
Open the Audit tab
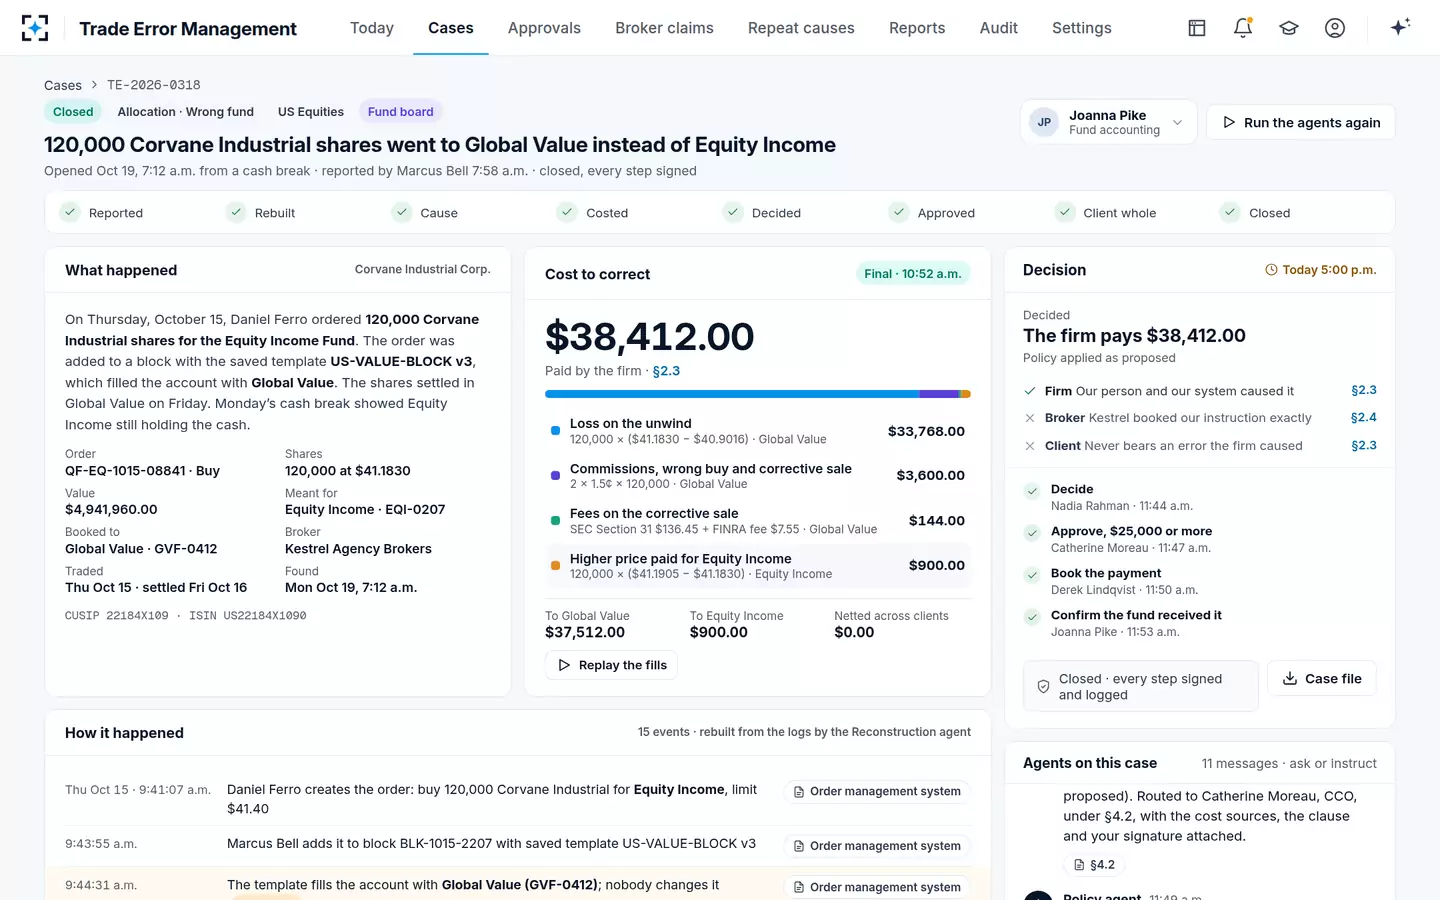pos(999,28)
